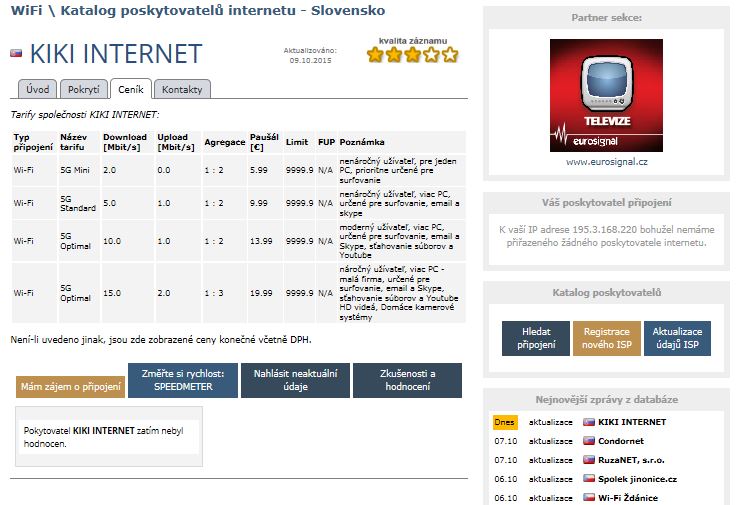Select the Ceník tab

131,89
